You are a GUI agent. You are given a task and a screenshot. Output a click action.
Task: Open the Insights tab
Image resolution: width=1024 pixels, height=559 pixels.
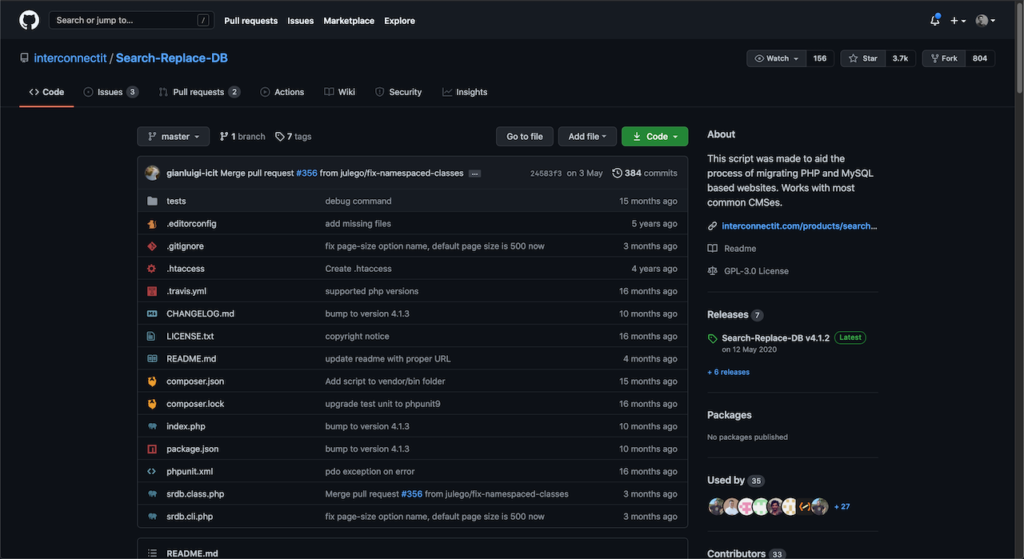[464, 92]
